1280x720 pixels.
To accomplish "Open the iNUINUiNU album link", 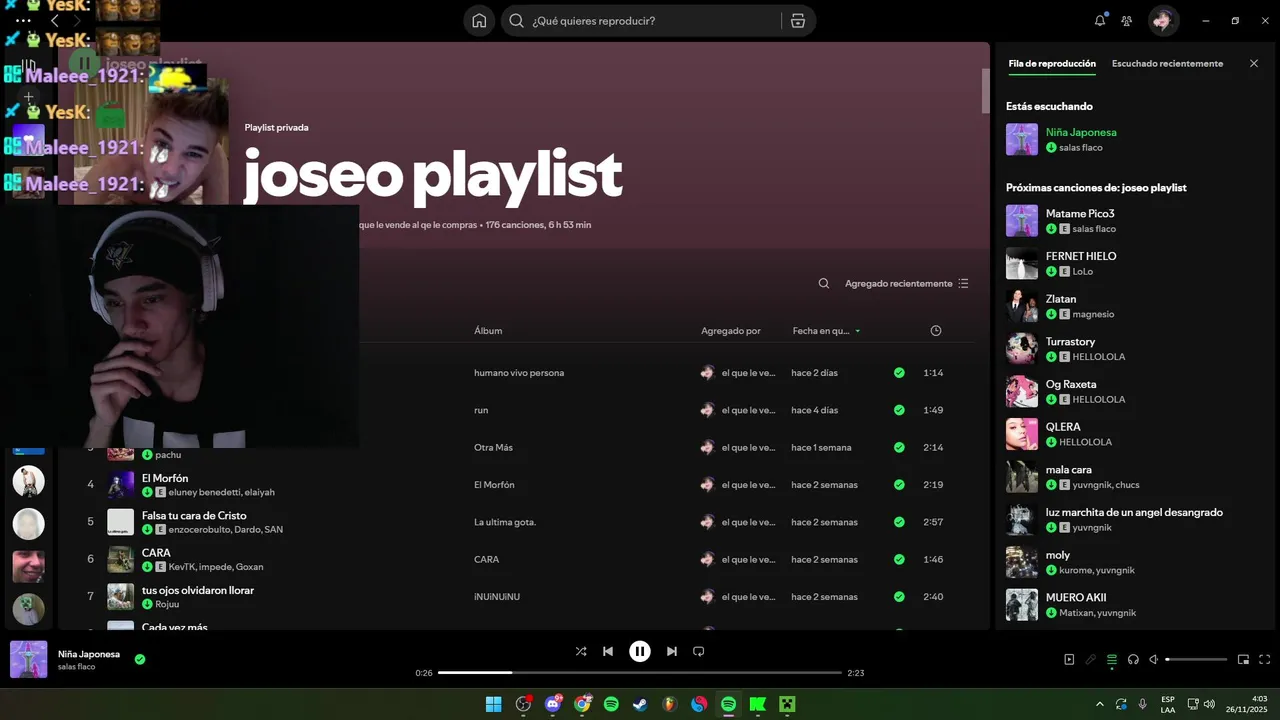I will coord(497,597).
